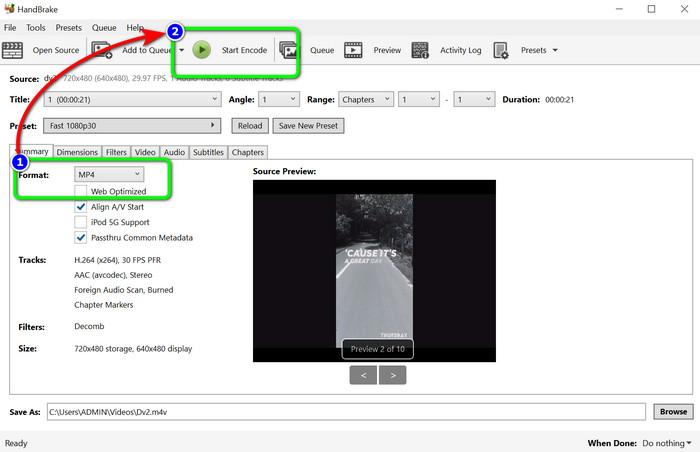
Task: Click the Browse button
Action: [x=674, y=411]
